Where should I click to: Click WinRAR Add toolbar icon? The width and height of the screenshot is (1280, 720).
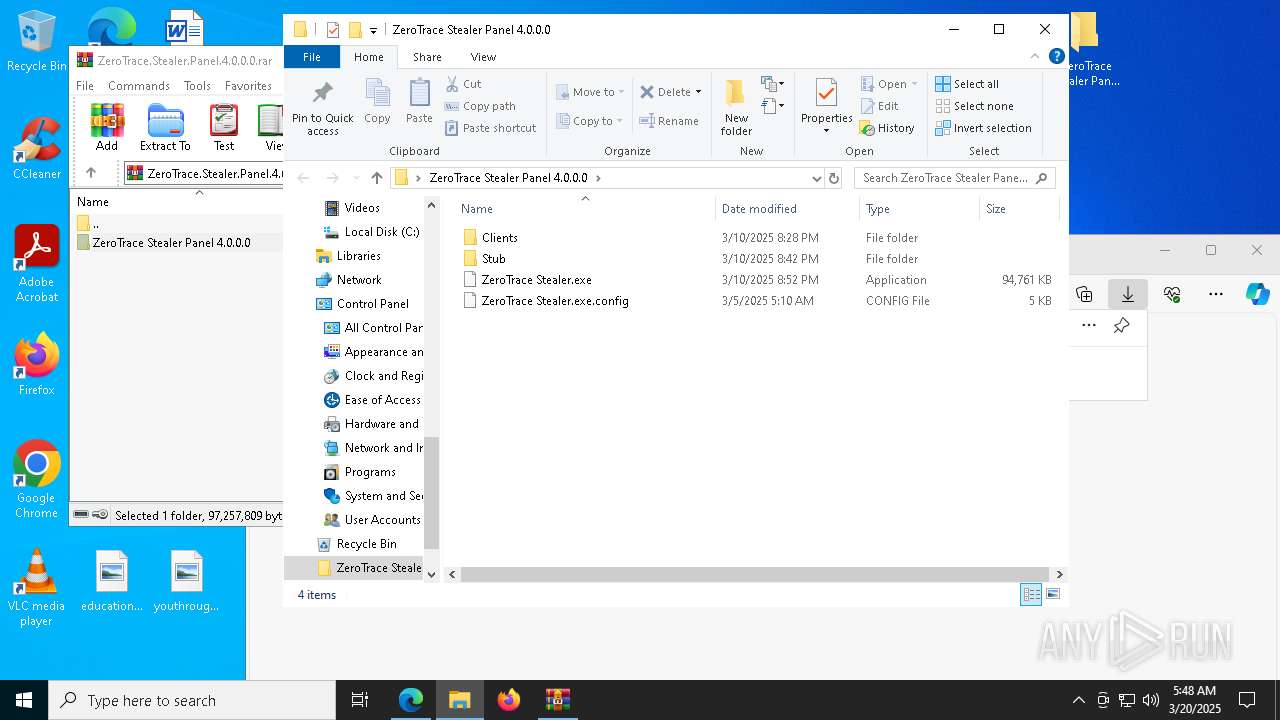click(x=107, y=128)
